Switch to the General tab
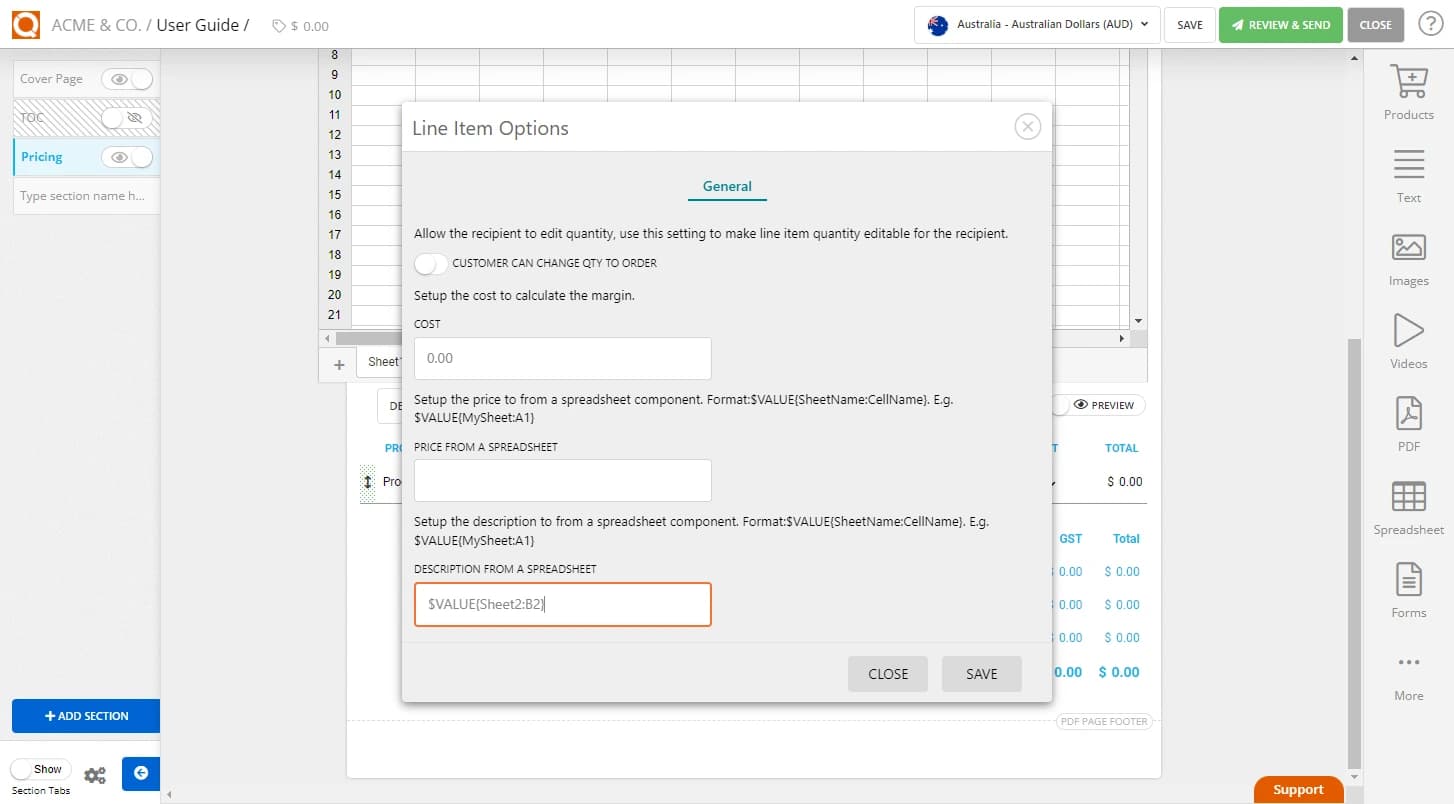Image resolution: width=1454 pixels, height=804 pixels. click(x=727, y=186)
